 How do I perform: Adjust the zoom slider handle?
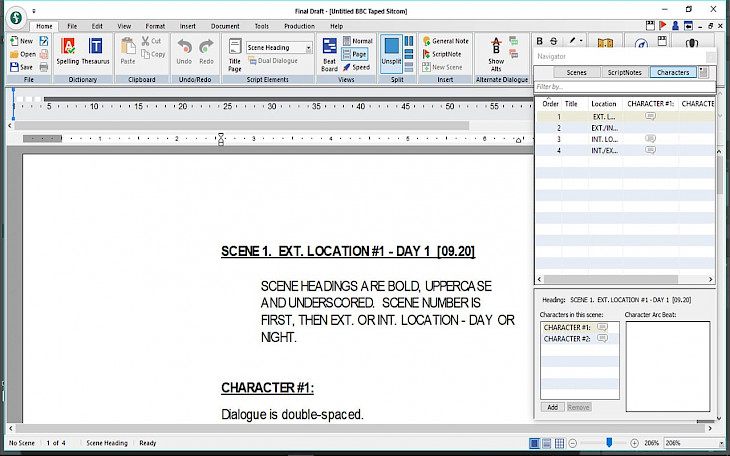(x=608, y=442)
